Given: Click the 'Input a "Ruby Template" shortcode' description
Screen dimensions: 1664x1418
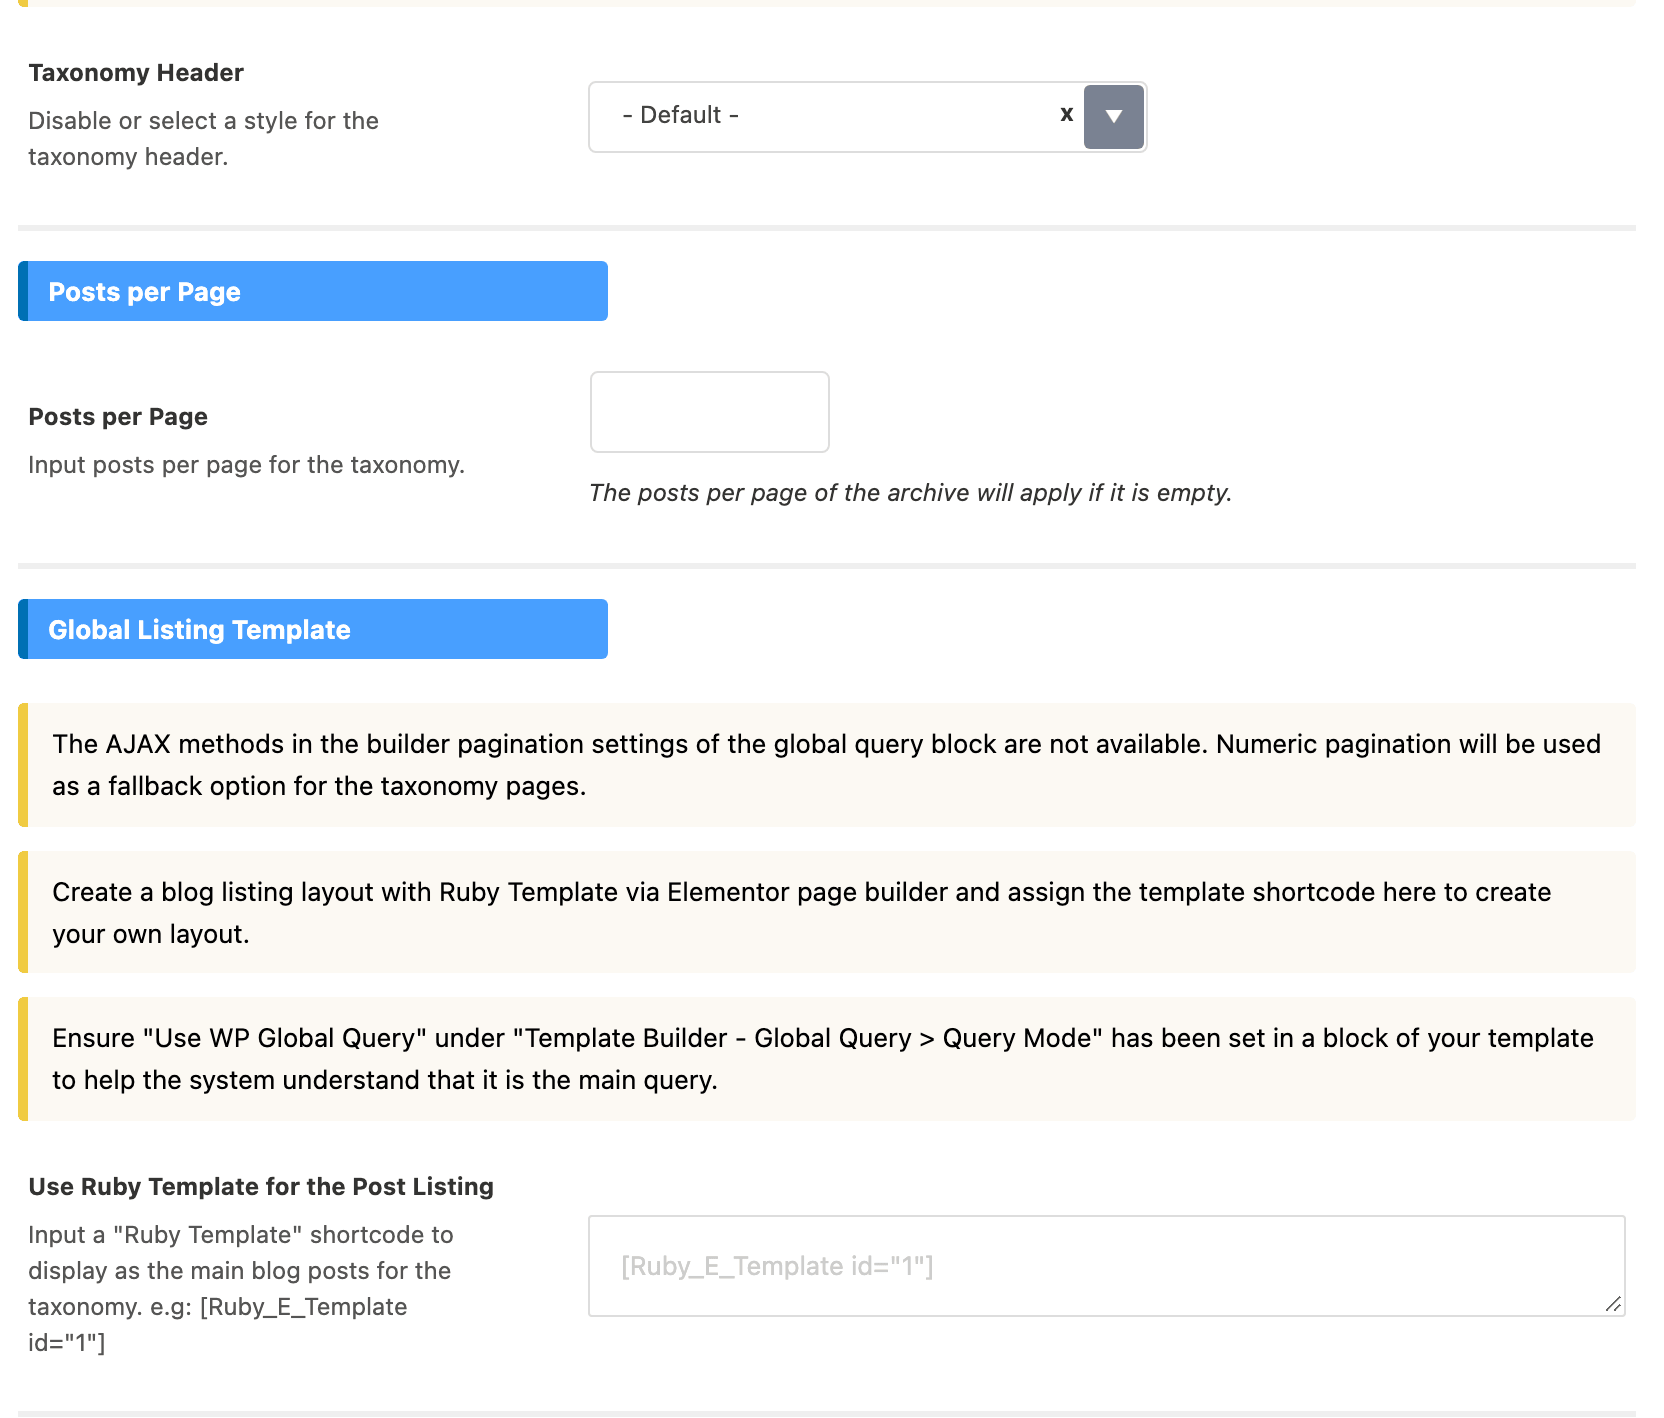Looking at the screenshot, I should point(241,1289).
